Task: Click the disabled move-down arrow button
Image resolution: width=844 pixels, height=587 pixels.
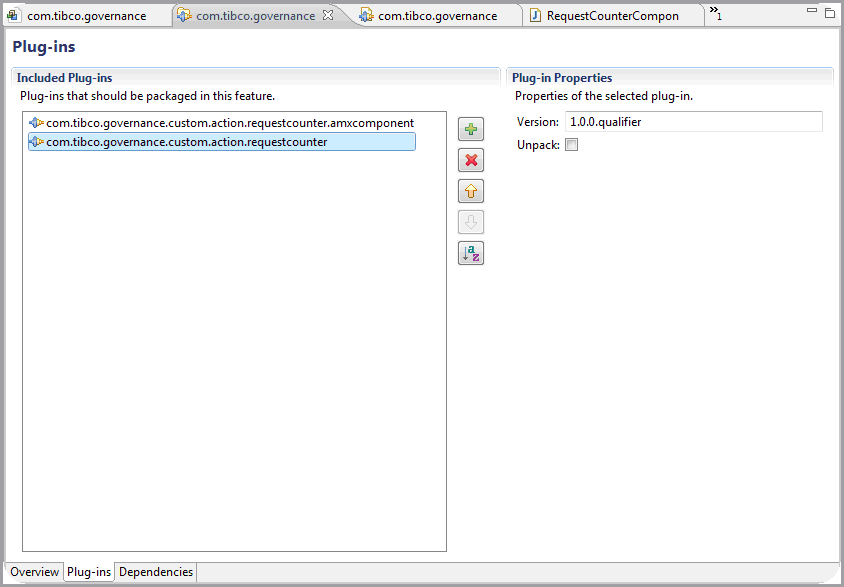Action: [471, 222]
